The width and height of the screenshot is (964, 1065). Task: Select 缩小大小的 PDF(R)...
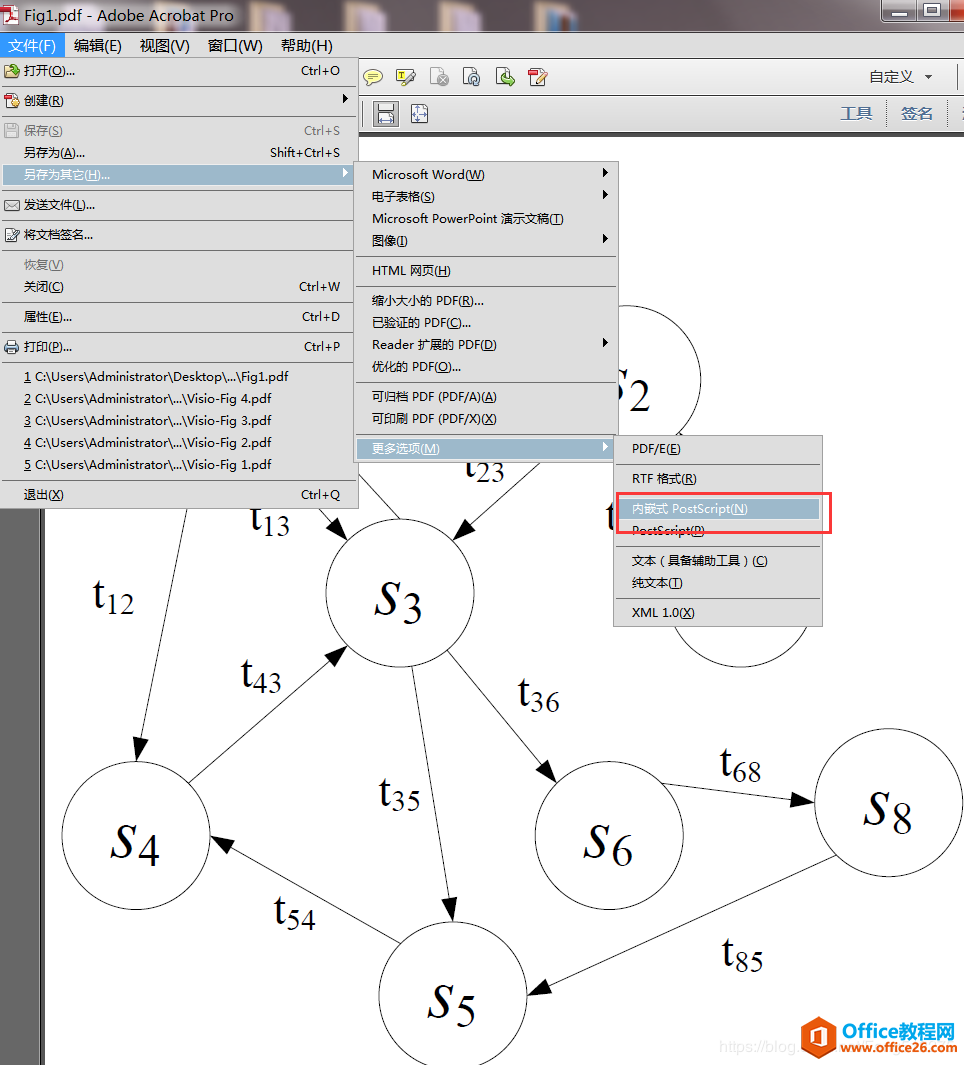[x=486, y=301]
